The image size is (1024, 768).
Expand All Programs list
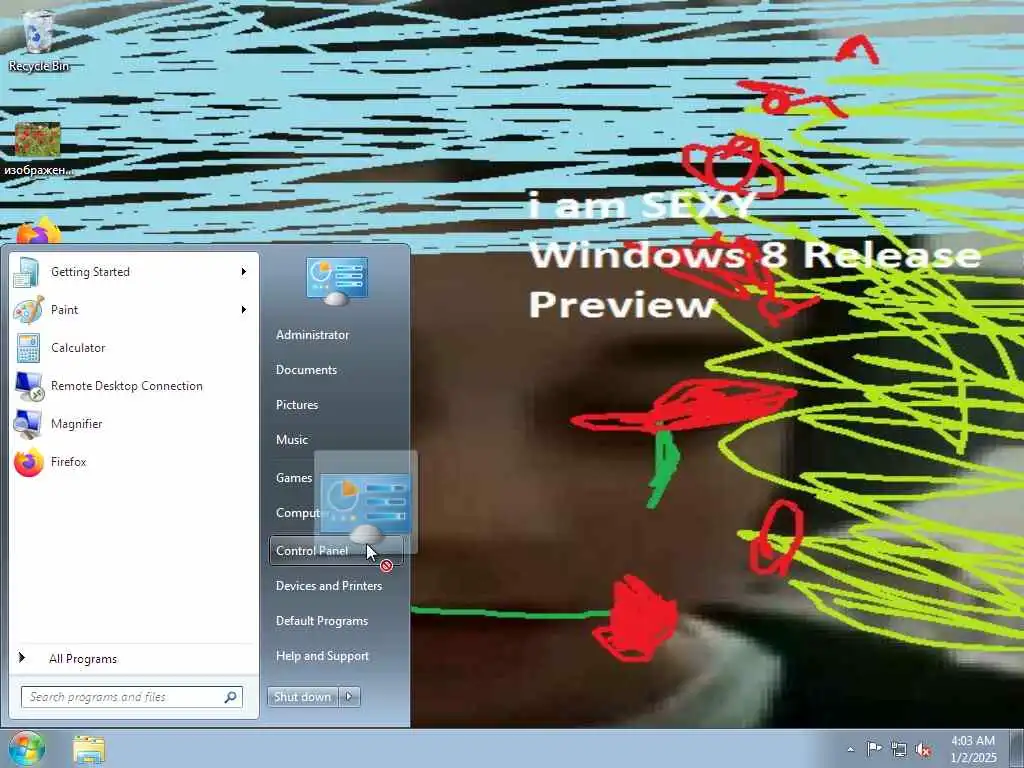pyautogui.click(x=134, y=658)
